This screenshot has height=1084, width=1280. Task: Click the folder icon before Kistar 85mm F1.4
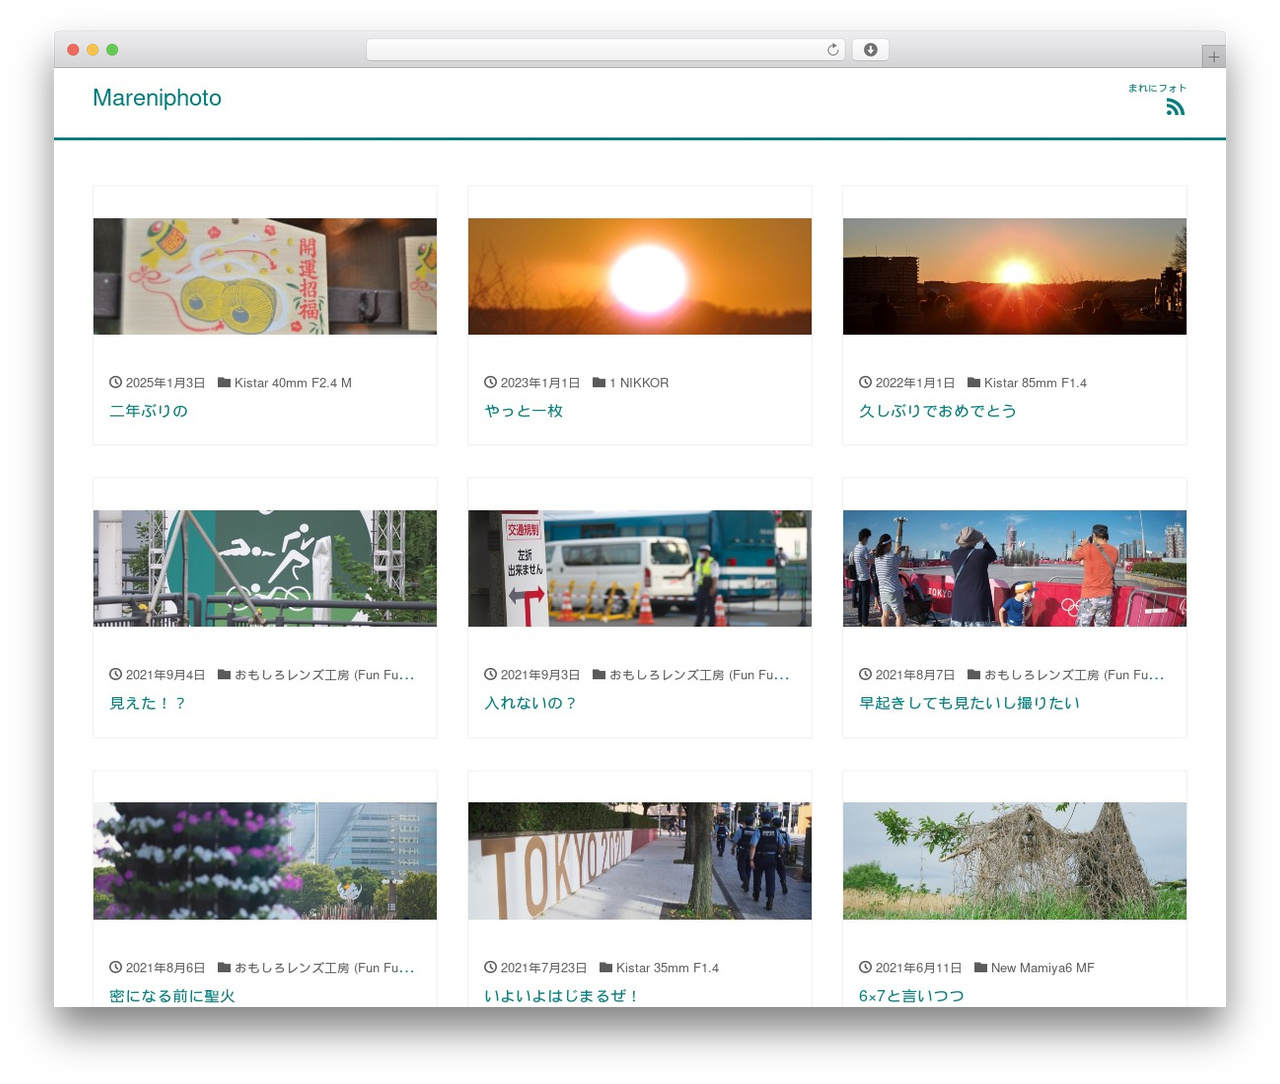pyautogui.click(x=973, y=382)
